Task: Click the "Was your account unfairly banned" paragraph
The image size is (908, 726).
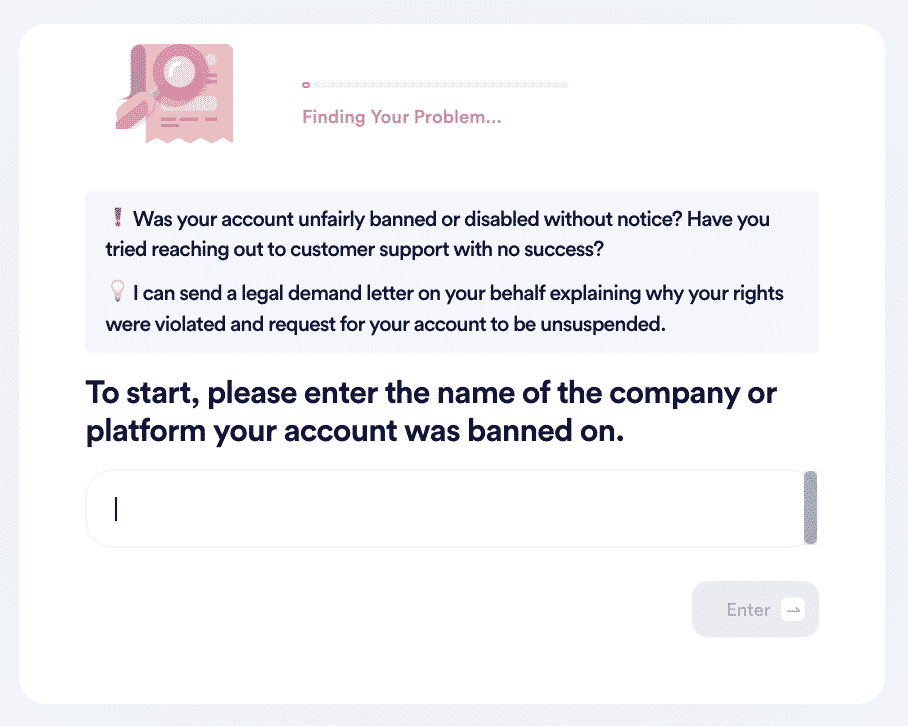Action: (450, 232)
